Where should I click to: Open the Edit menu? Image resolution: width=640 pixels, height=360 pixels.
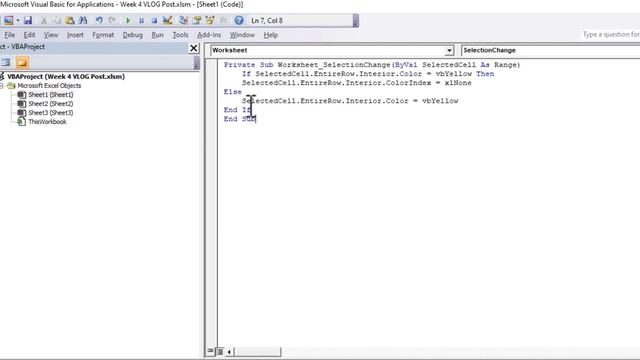click(29, 35)
